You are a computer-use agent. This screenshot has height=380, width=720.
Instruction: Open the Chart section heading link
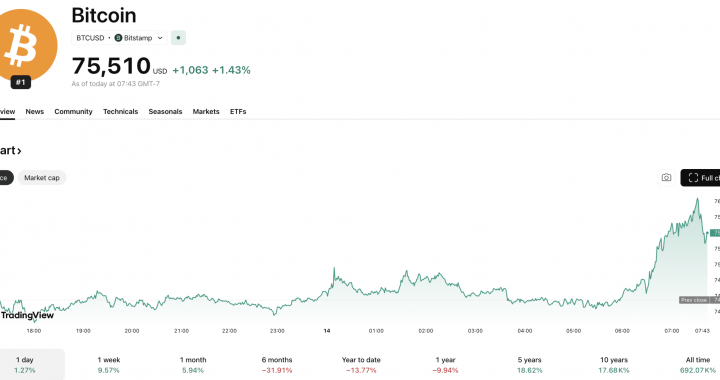(11, 151)
